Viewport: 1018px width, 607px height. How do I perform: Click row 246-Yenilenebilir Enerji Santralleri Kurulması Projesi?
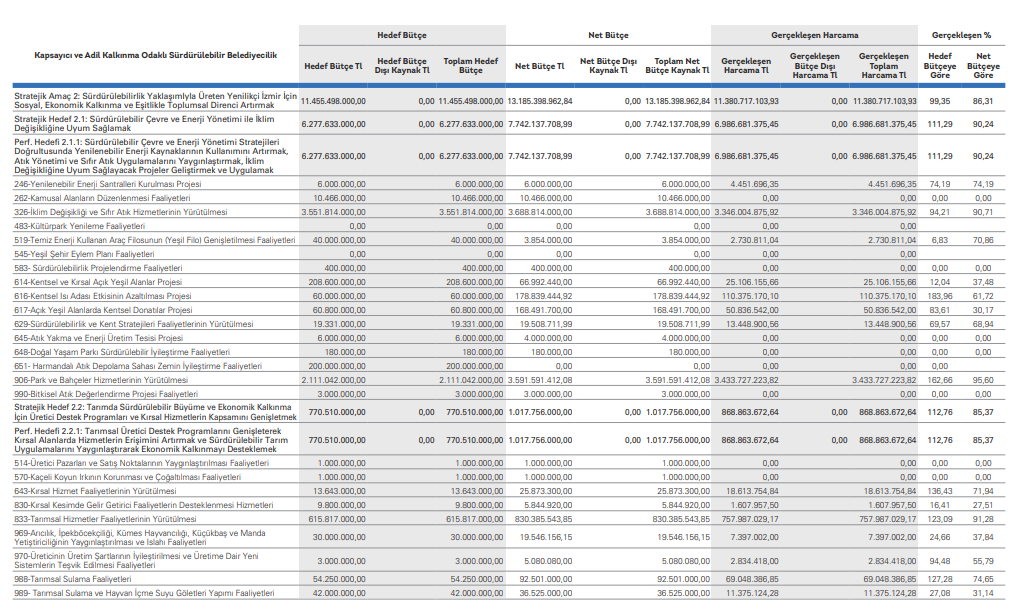pyautogui.click(x=108, y=185)
